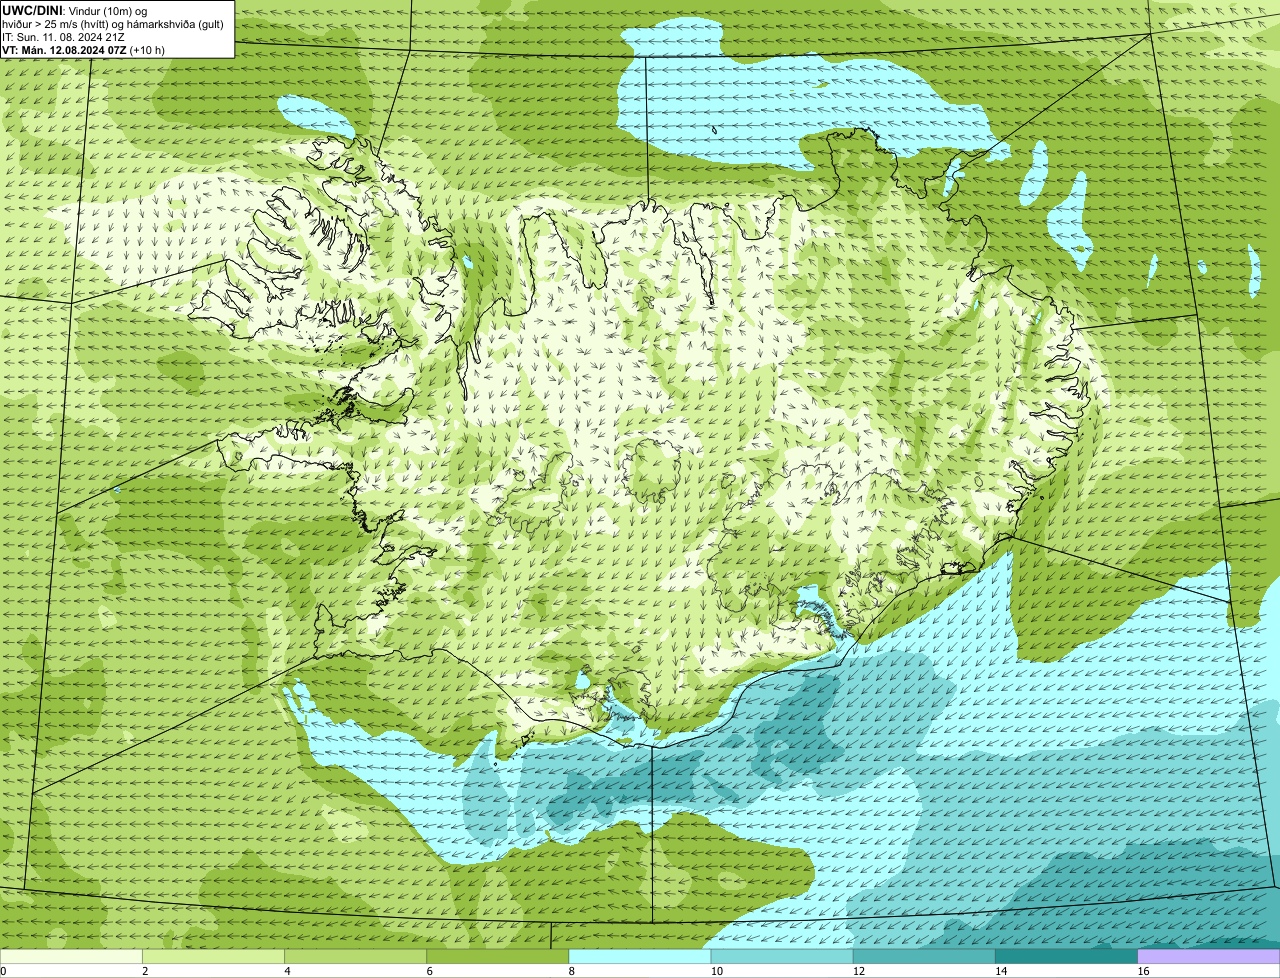This screenshot has width=1280, height=978.
Task: Select the 14–16 m/s dark teal legend segment
Action: 1066,957
